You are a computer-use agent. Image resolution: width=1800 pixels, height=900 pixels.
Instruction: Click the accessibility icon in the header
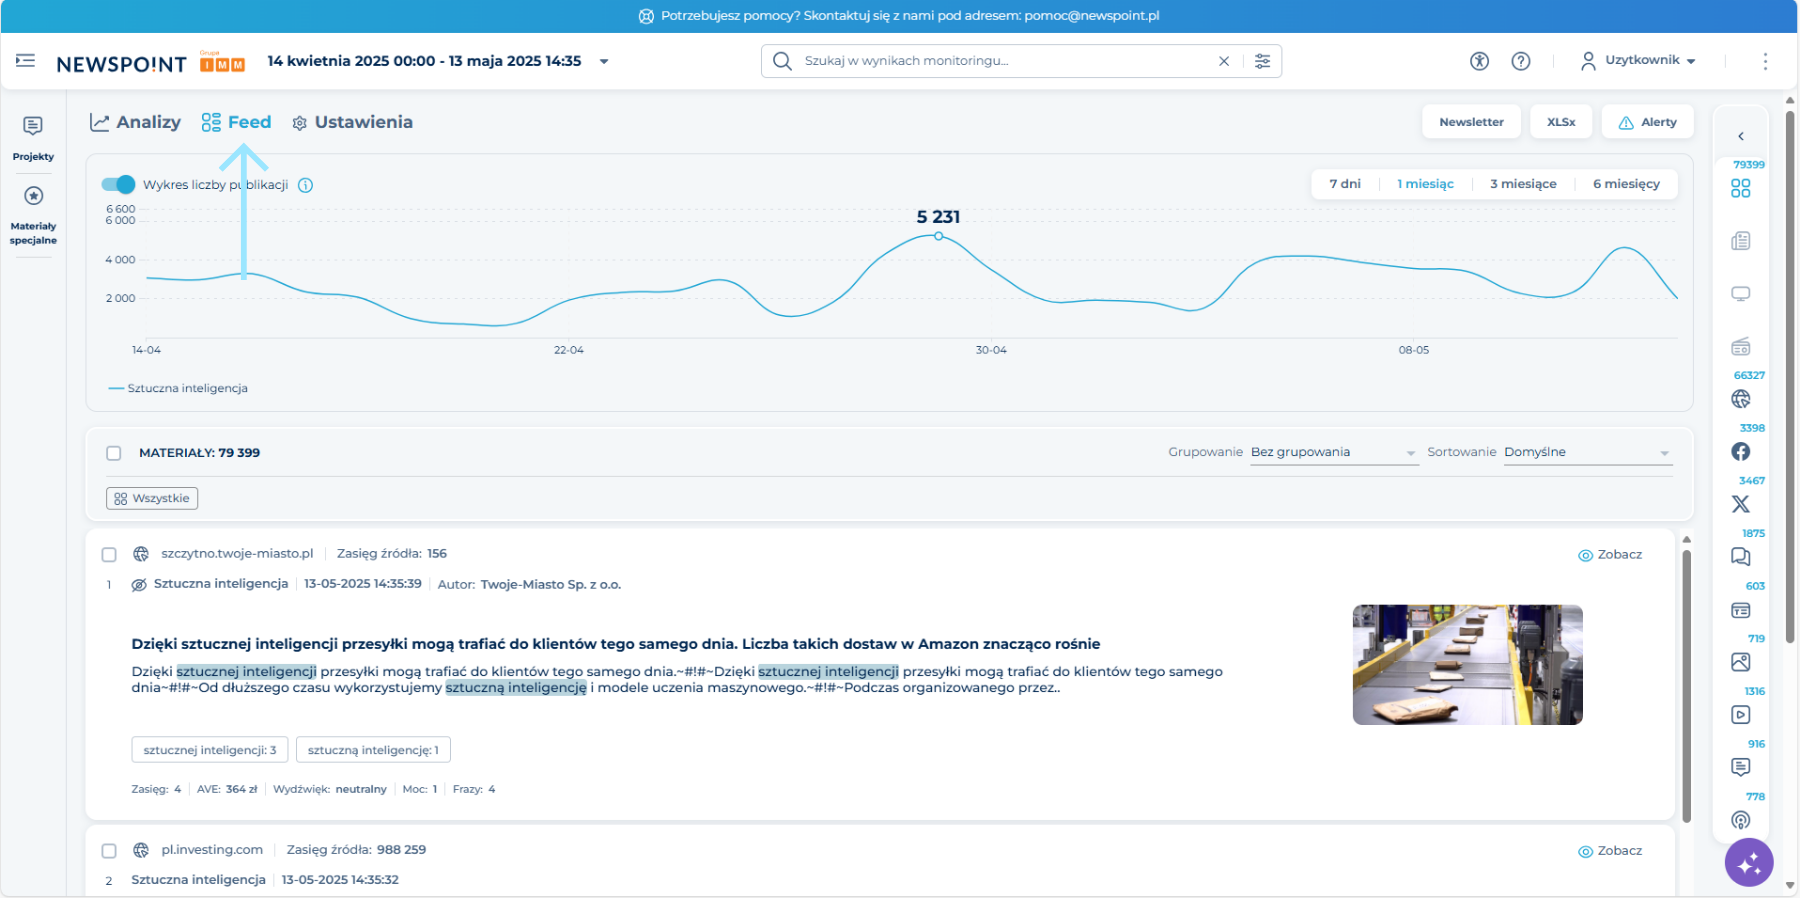1480,61
